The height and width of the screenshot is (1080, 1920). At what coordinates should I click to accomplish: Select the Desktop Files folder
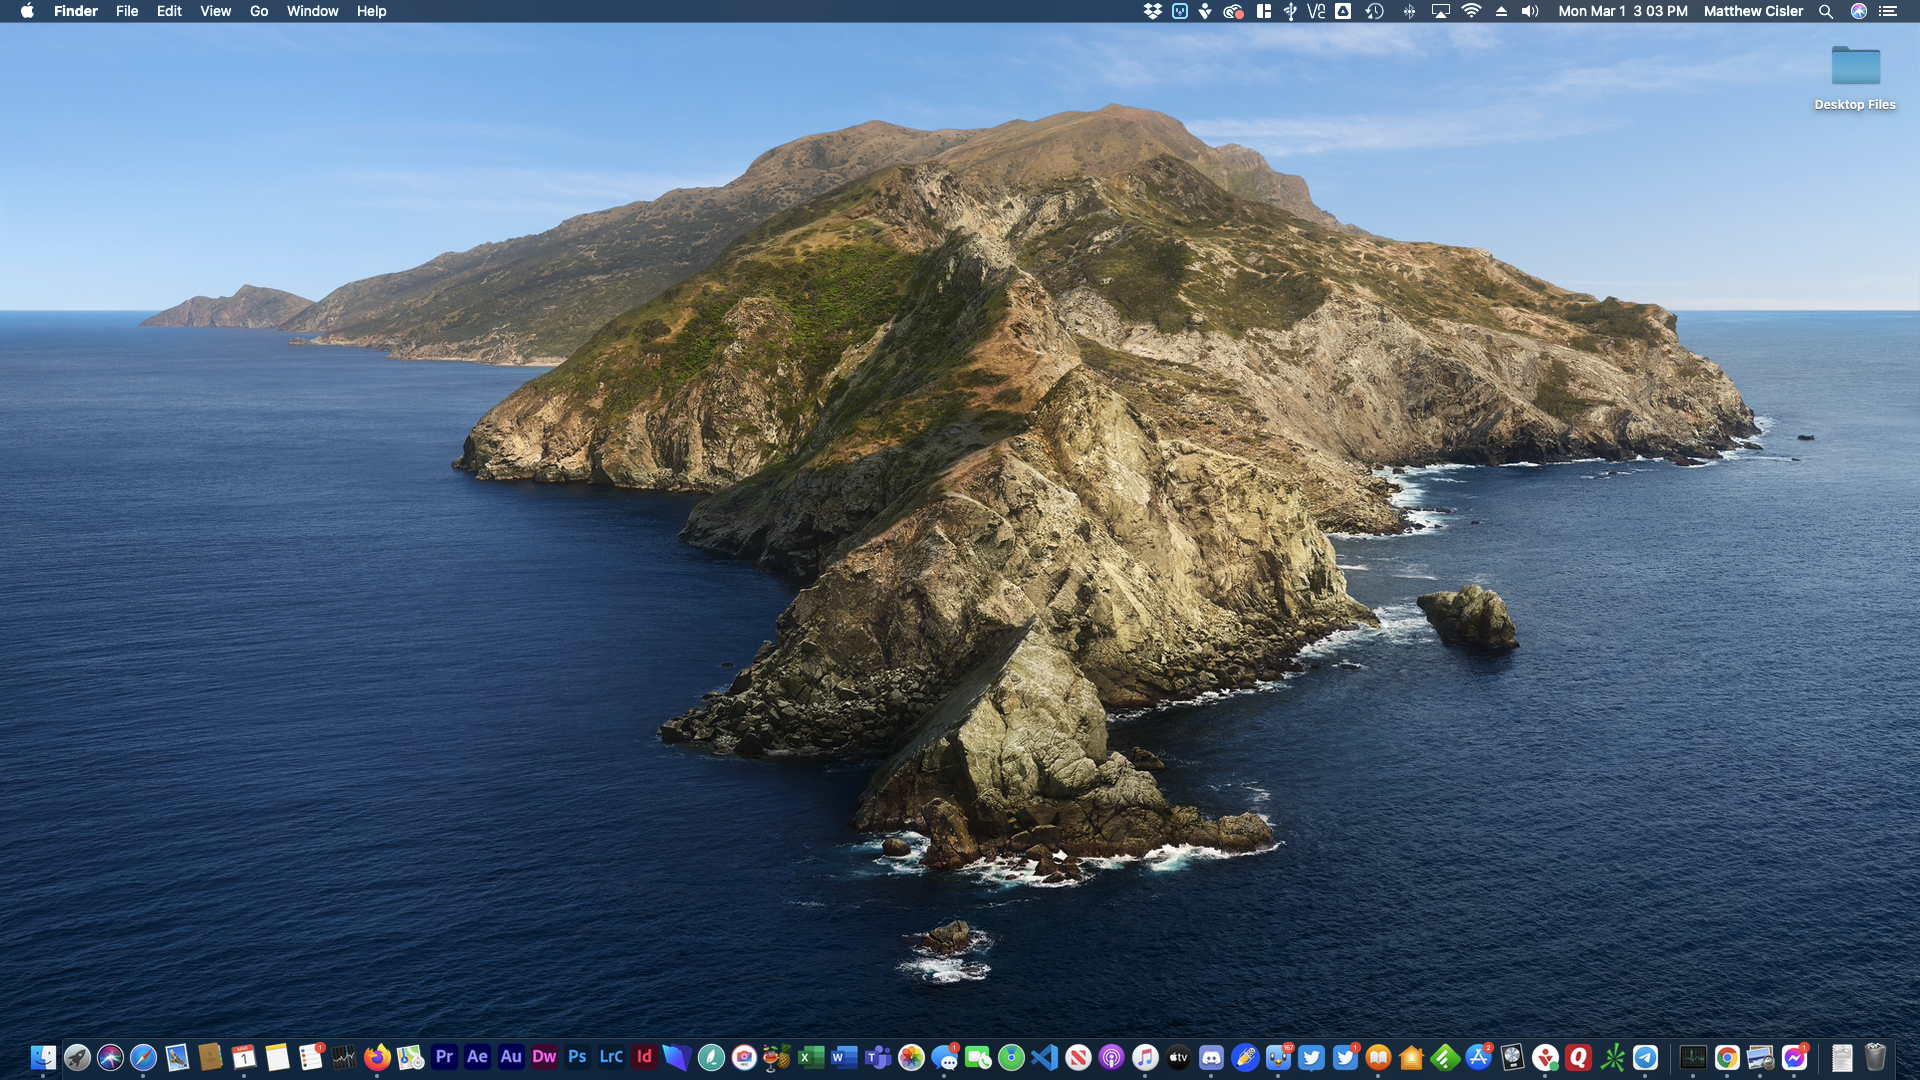click(x=1855, y=67)
